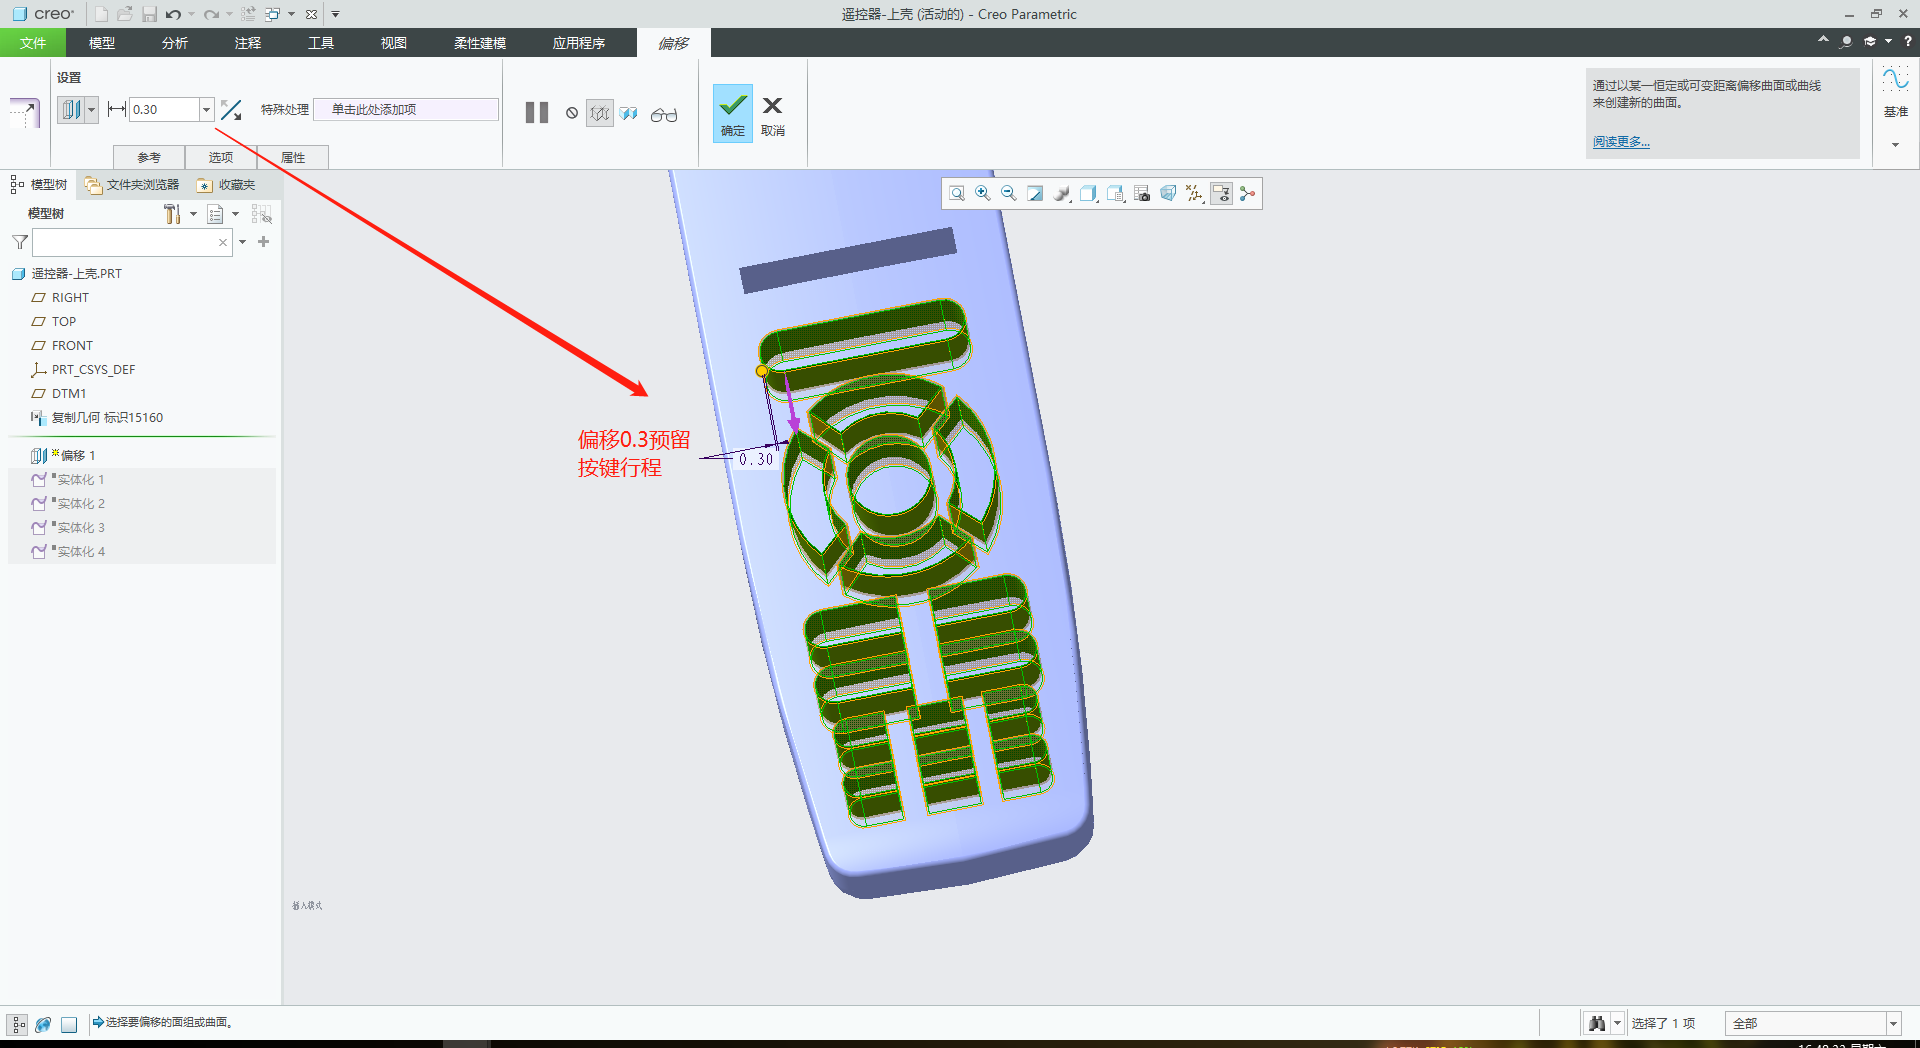Switch to the 模型树 navigator tab
The height and width of the screenshot is (1048, 1920).
click(x=39, y=185)
